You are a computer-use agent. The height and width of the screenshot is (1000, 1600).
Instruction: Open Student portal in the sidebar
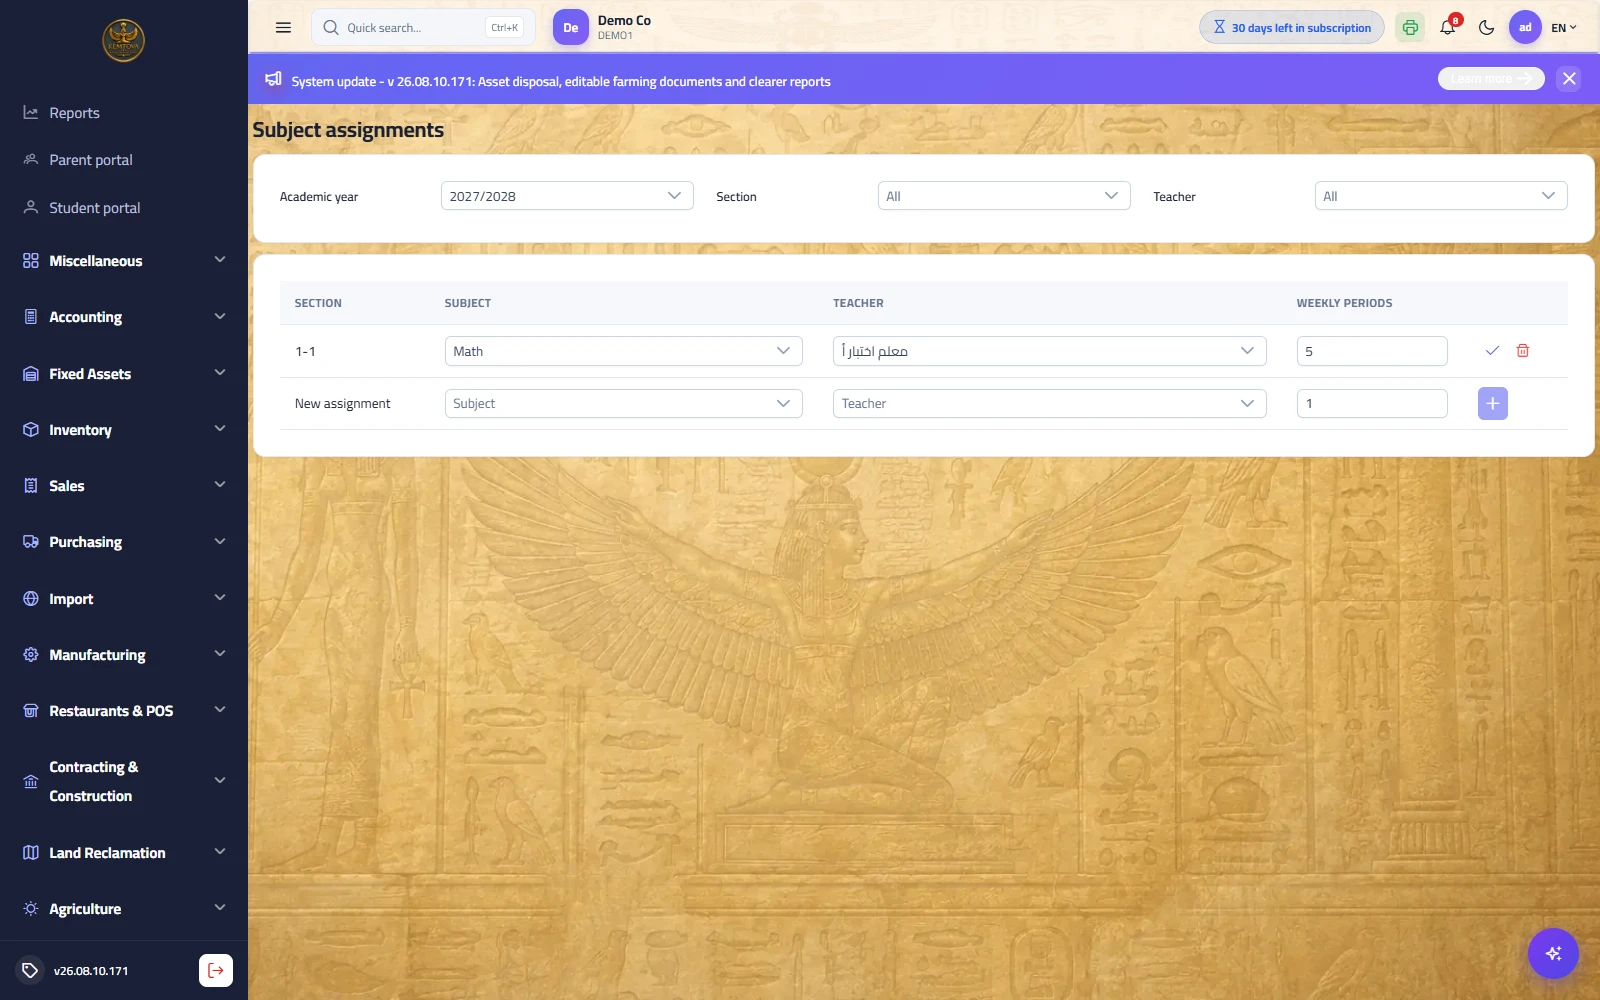[124, 208]
